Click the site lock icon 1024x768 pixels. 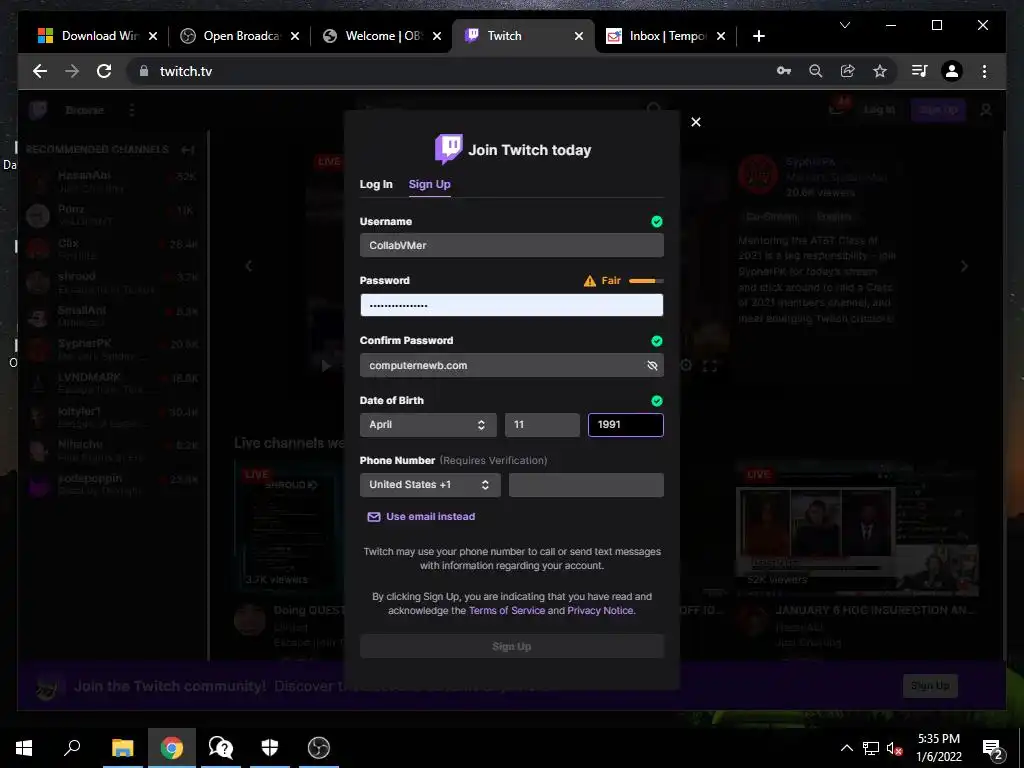point(144,71)
